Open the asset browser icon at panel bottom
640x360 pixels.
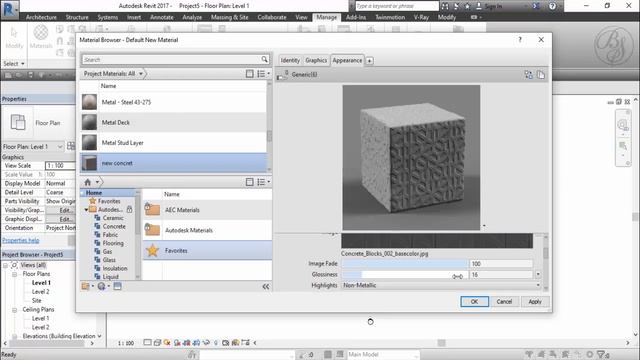pyautogui.click(x=118, y=287)
